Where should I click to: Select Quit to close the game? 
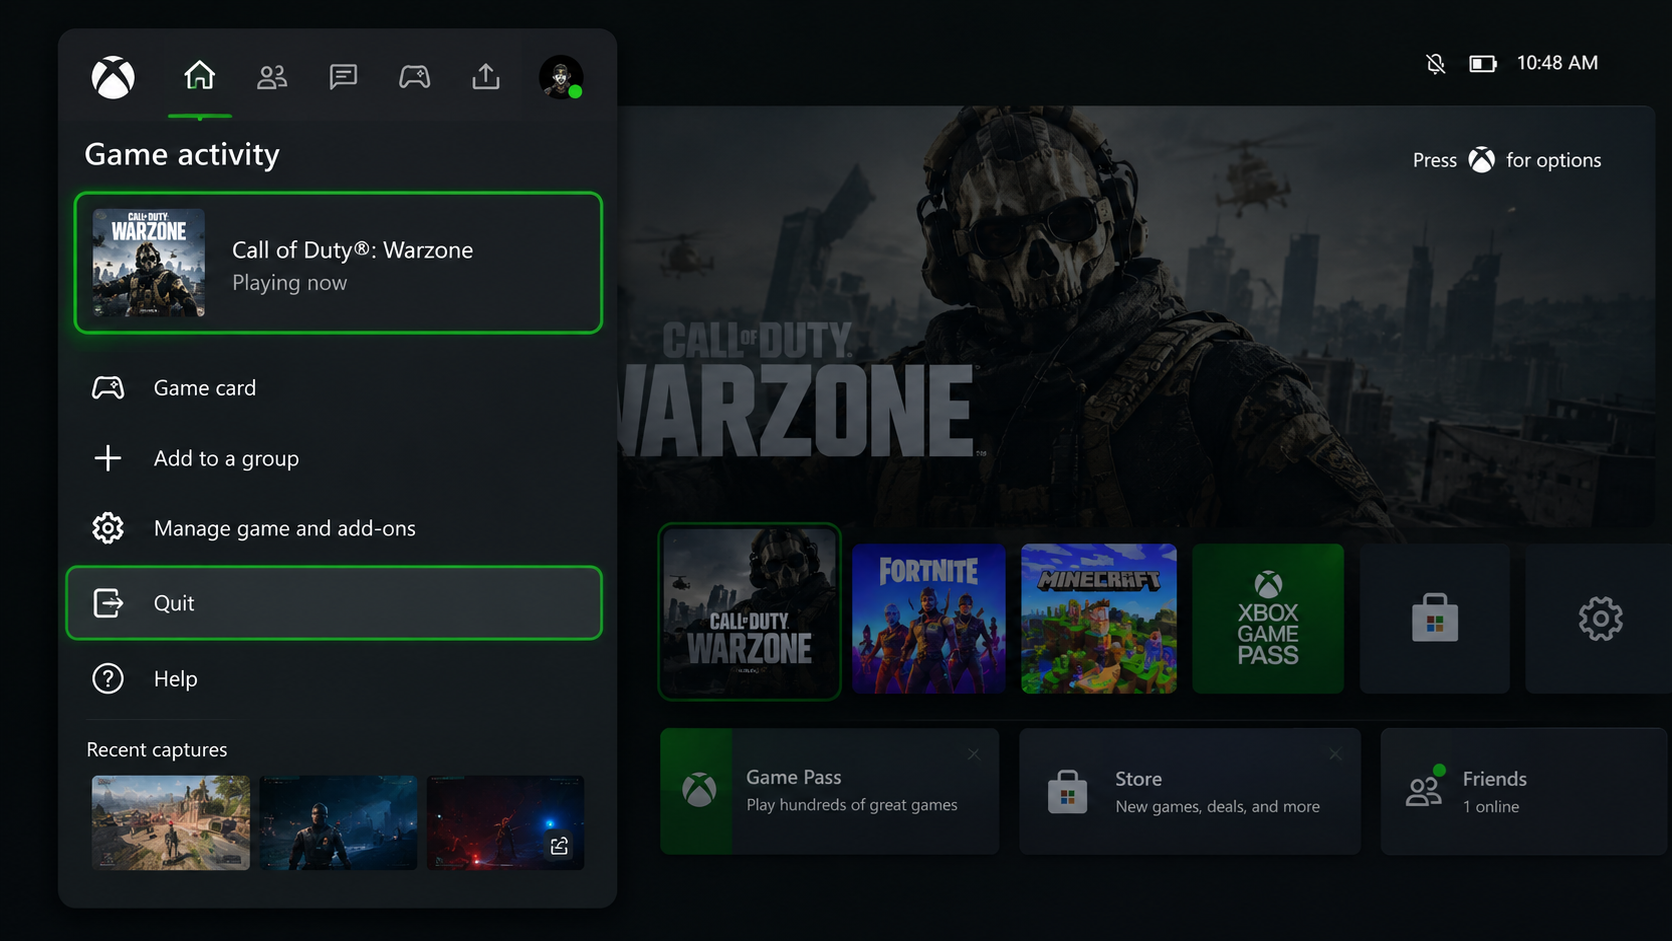tap(334, 603)
